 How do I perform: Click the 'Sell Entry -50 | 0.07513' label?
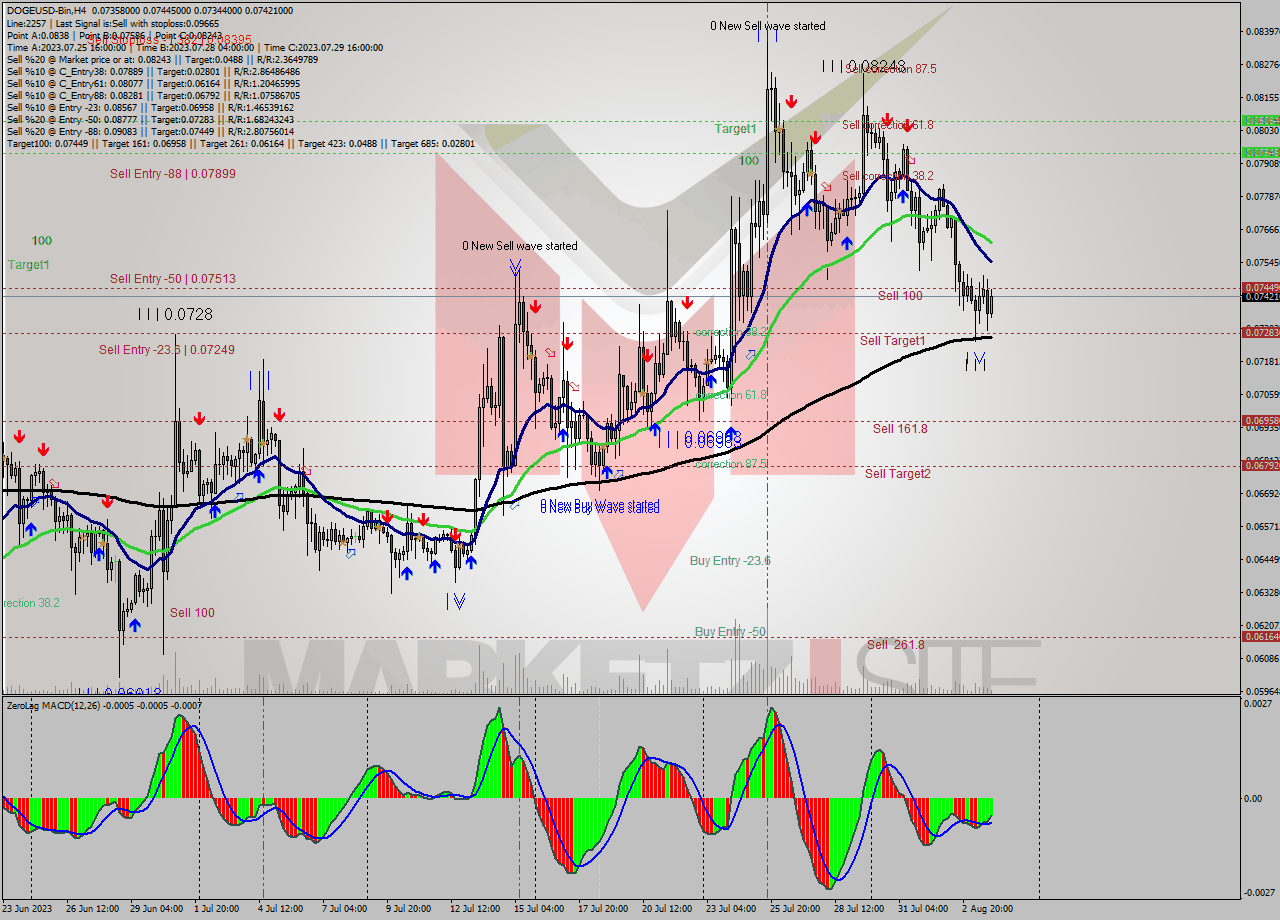click(x=172, y=279)
